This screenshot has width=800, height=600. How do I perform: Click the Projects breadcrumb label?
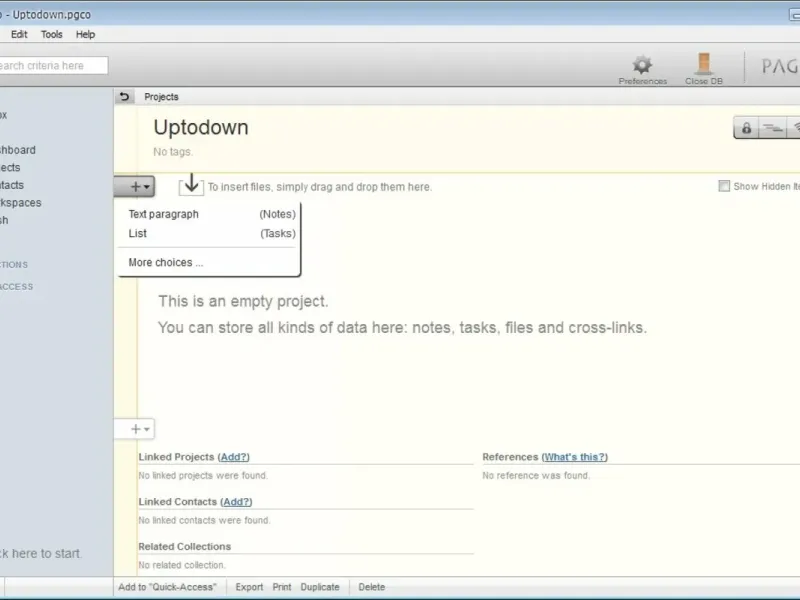pos(161,97)
